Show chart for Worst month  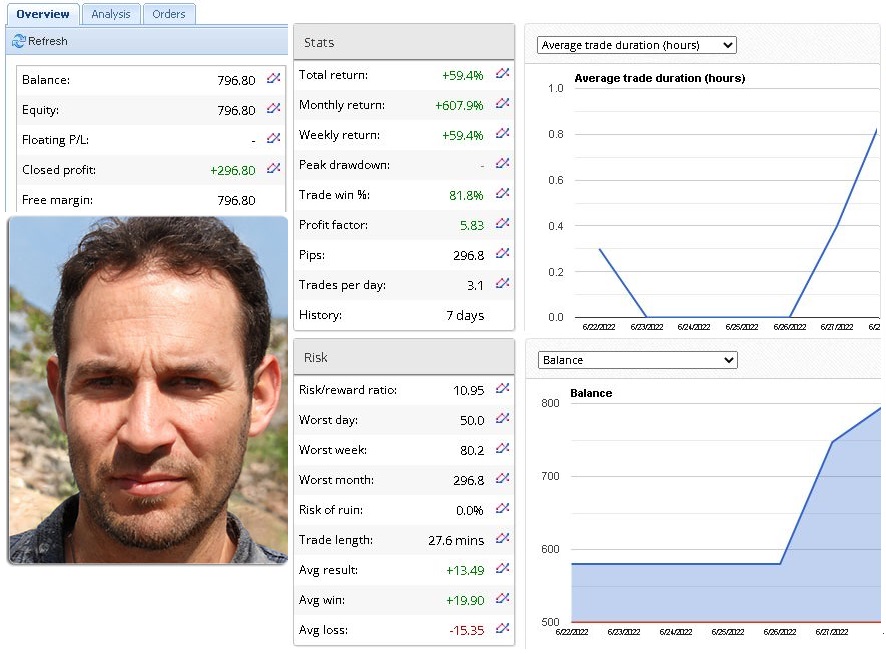point(502,478)
